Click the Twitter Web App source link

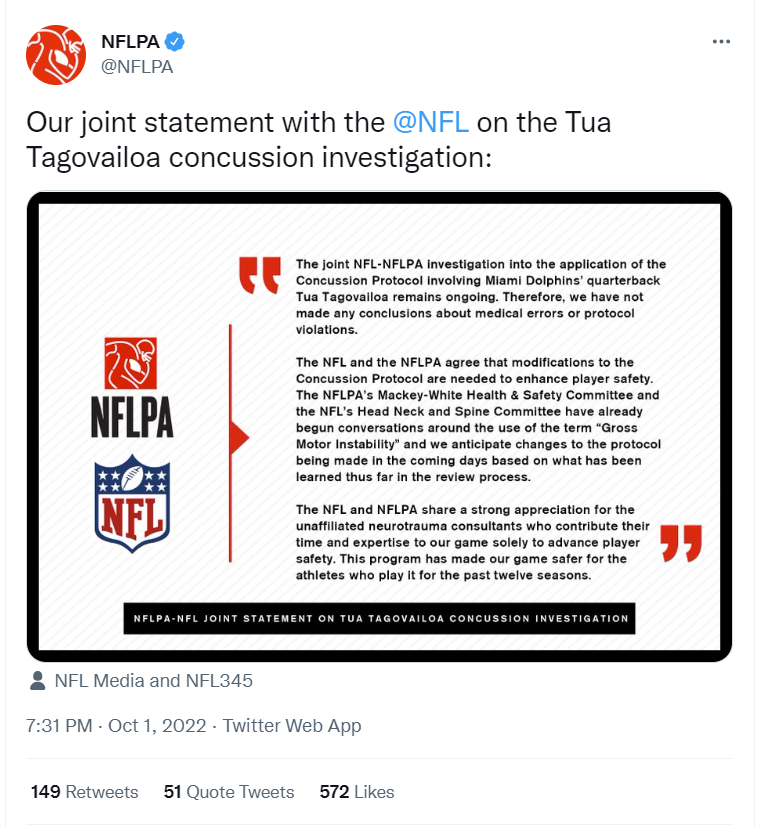pyautogui.click(x=292, y=726)
